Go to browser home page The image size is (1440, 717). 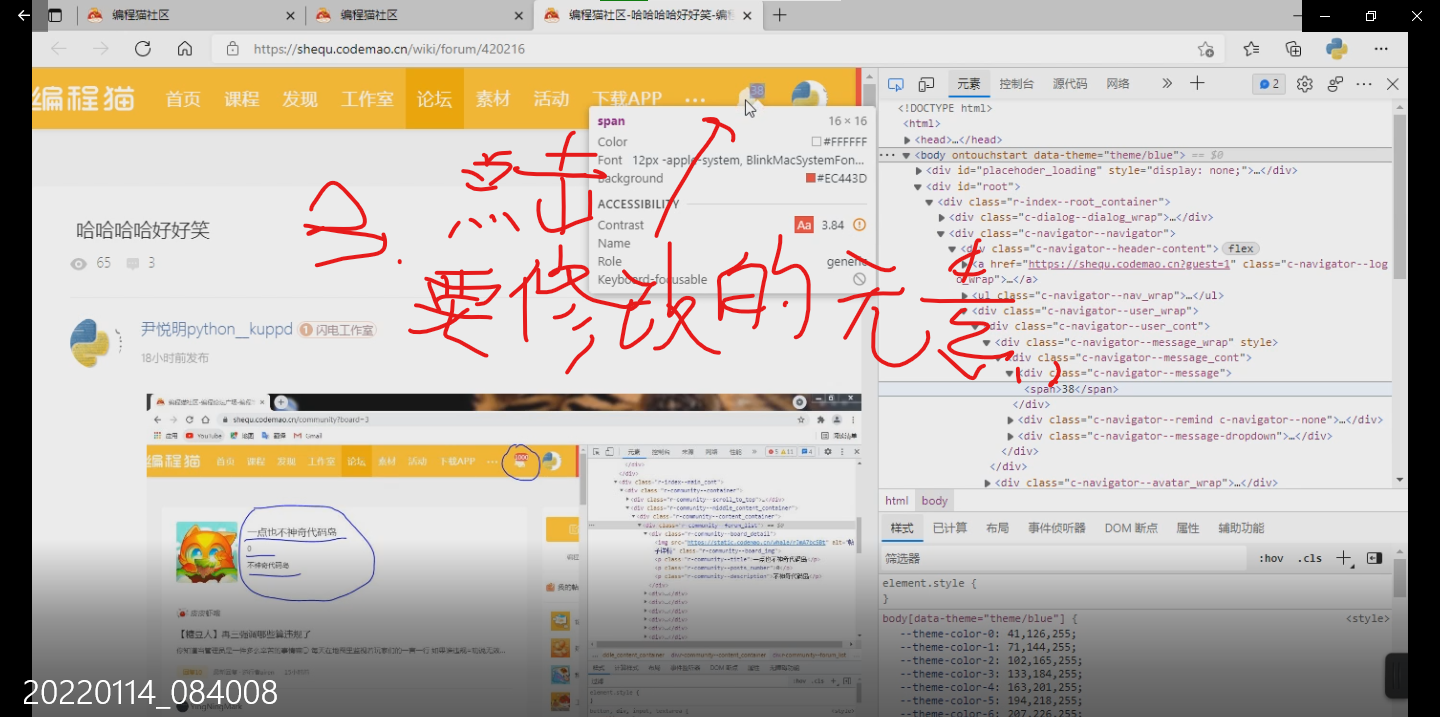[185, 48]
